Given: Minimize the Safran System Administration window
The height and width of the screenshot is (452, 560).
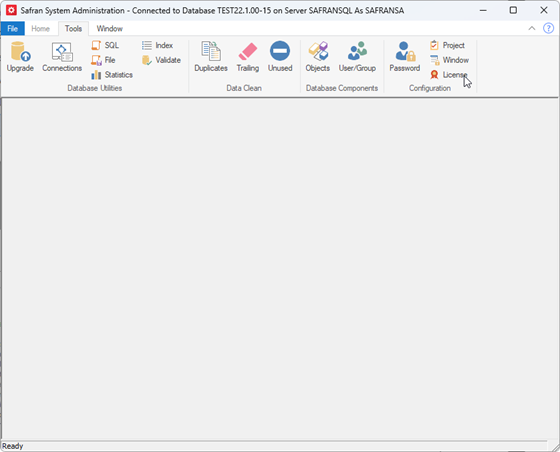Looking at the screenshot, I should tap(483, 10).
